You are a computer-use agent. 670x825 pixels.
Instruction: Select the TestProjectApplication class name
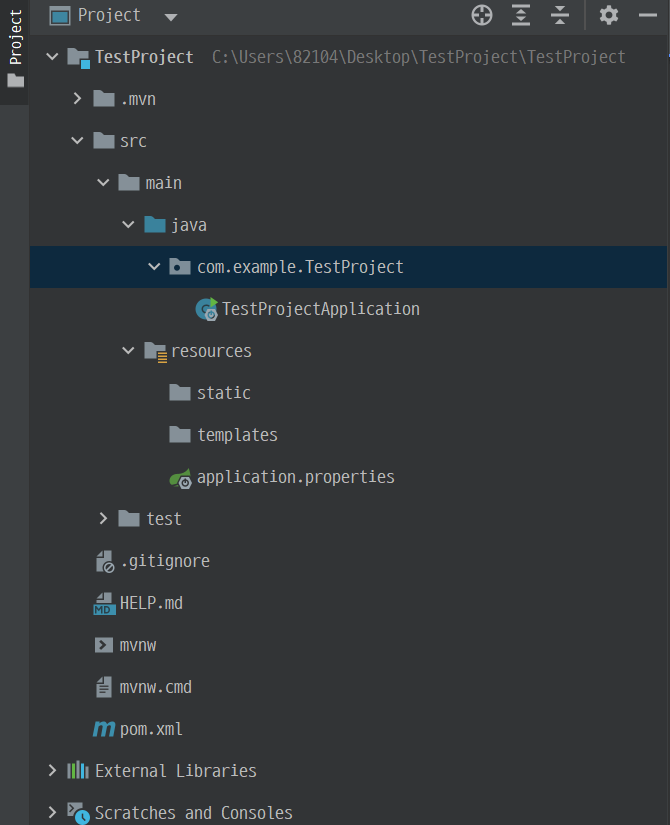(x=321, y=309)
